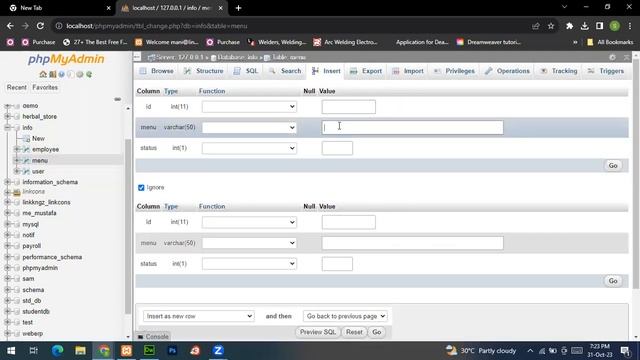Focus the first status value field
Image resolution: width=640 pixels, height=360 pixels.
pos(337,148)
